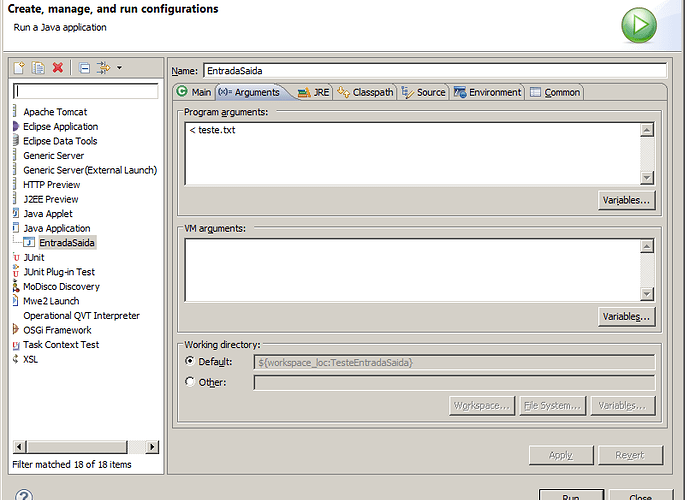Select the XSL icon

[16, 359]
